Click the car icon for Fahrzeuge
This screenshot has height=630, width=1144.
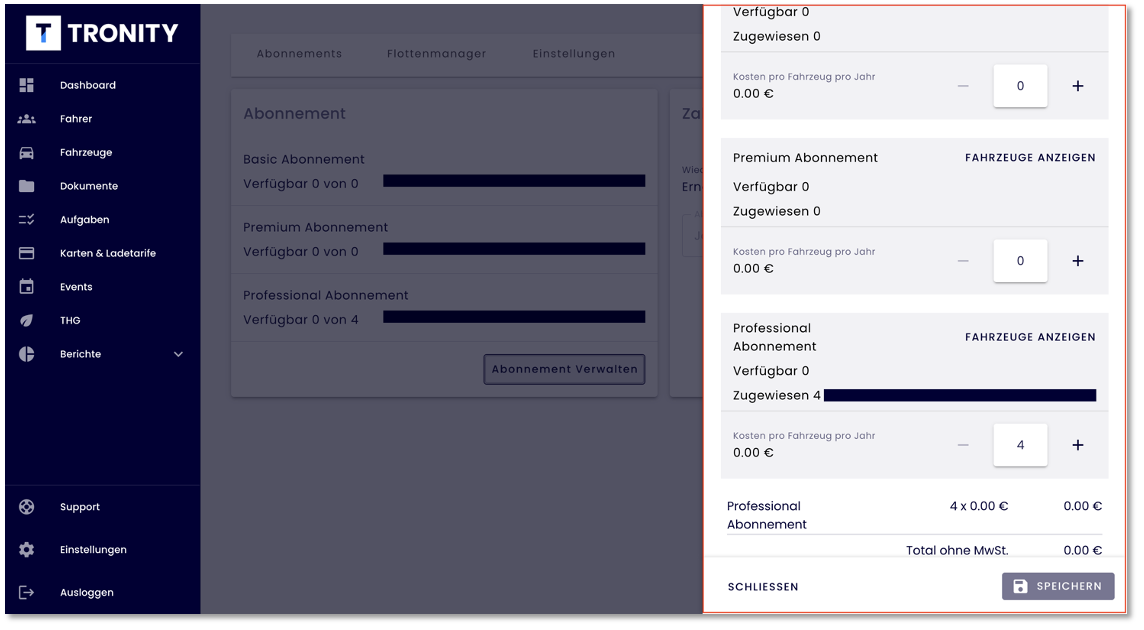pos(27,153)
